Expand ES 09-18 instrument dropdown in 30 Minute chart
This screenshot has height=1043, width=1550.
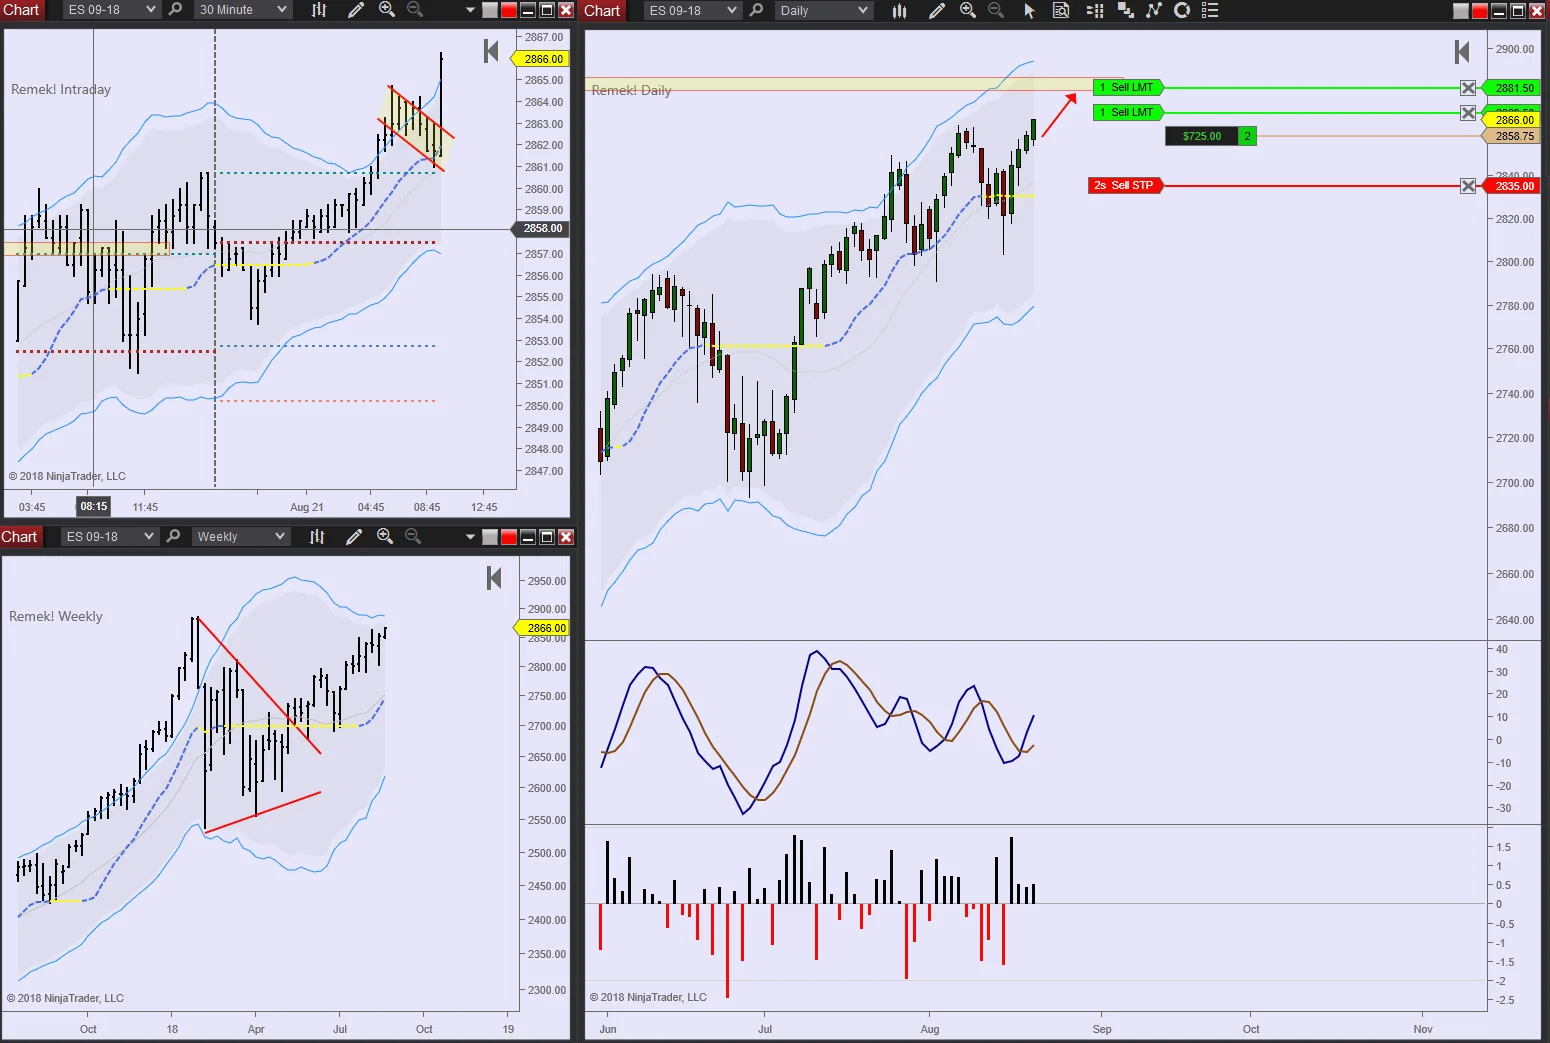(151, 10)
